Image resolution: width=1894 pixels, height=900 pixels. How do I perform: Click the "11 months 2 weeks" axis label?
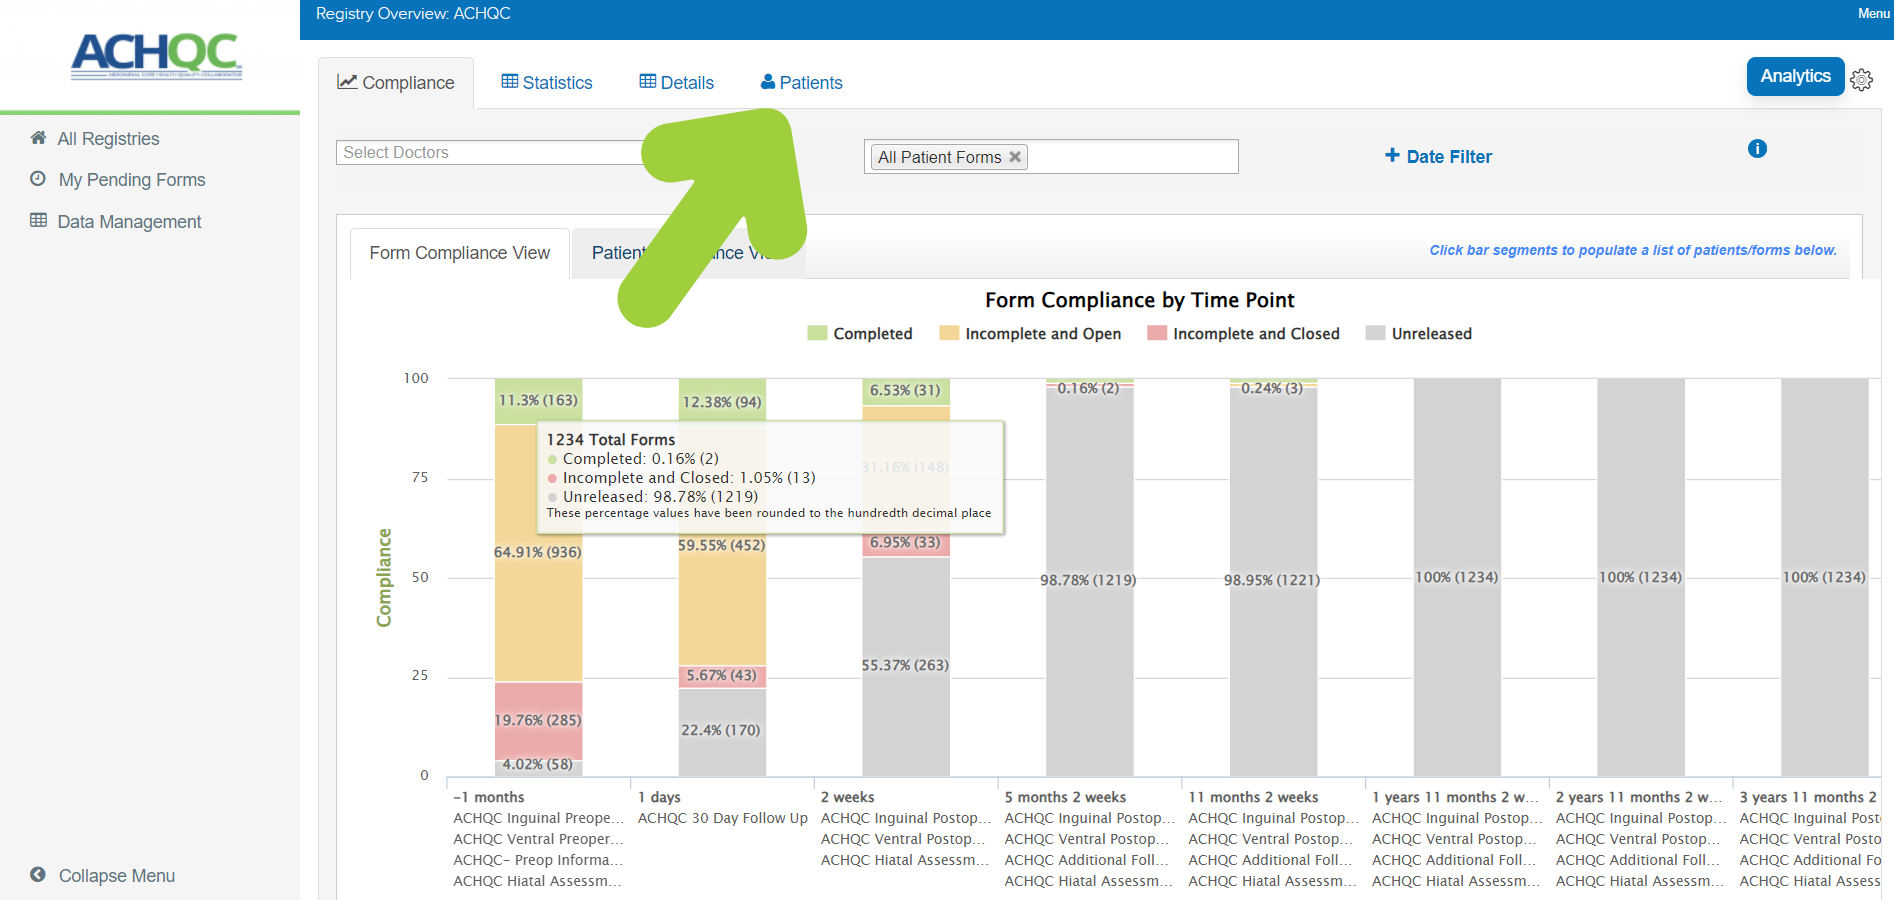click(1254, 797)
